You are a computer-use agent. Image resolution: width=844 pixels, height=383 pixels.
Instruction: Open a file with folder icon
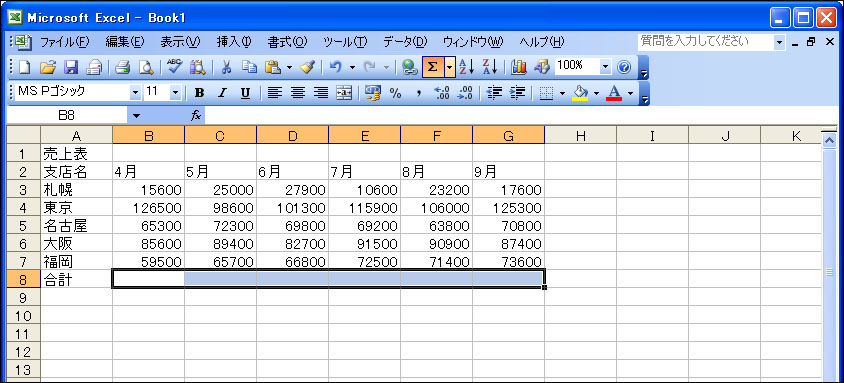tap(48, 67)
